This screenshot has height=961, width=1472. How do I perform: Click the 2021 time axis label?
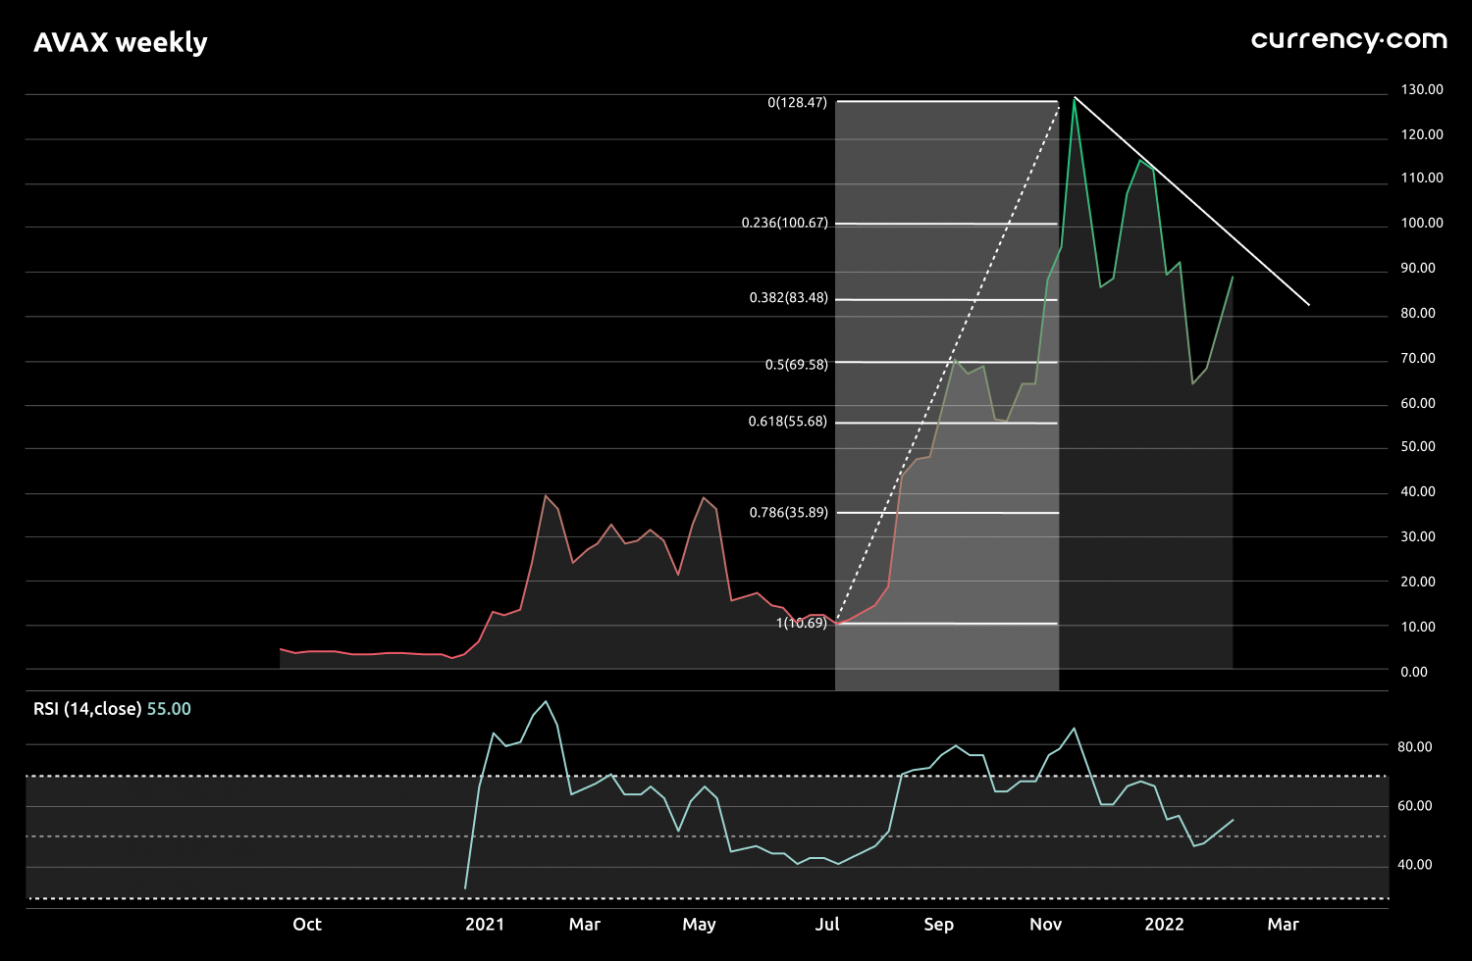point(485,924)
